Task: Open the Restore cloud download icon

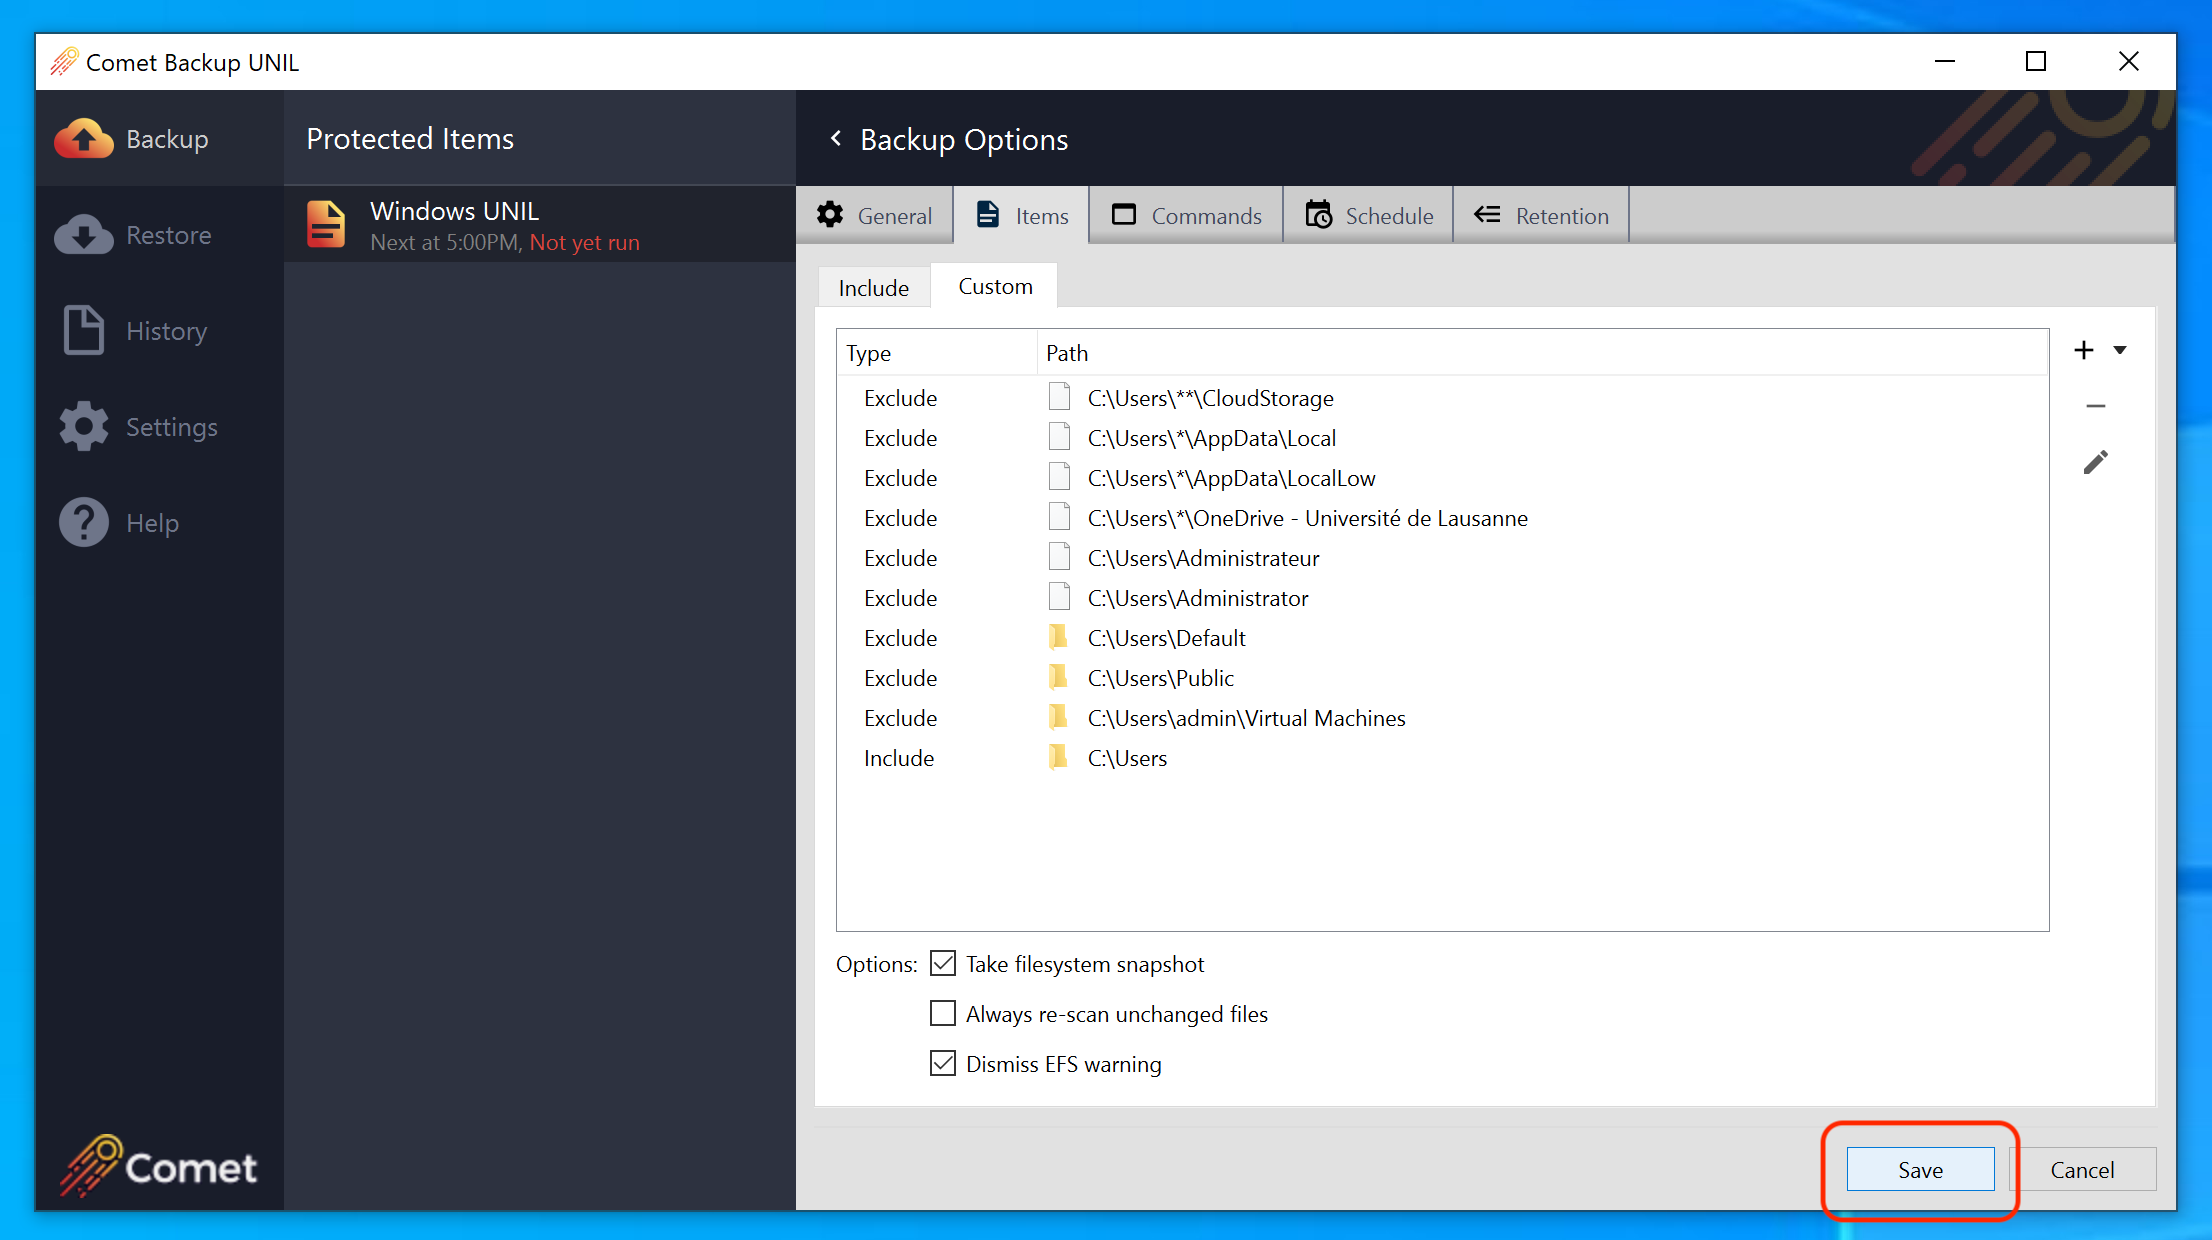Action: click(x=84, y=235)
